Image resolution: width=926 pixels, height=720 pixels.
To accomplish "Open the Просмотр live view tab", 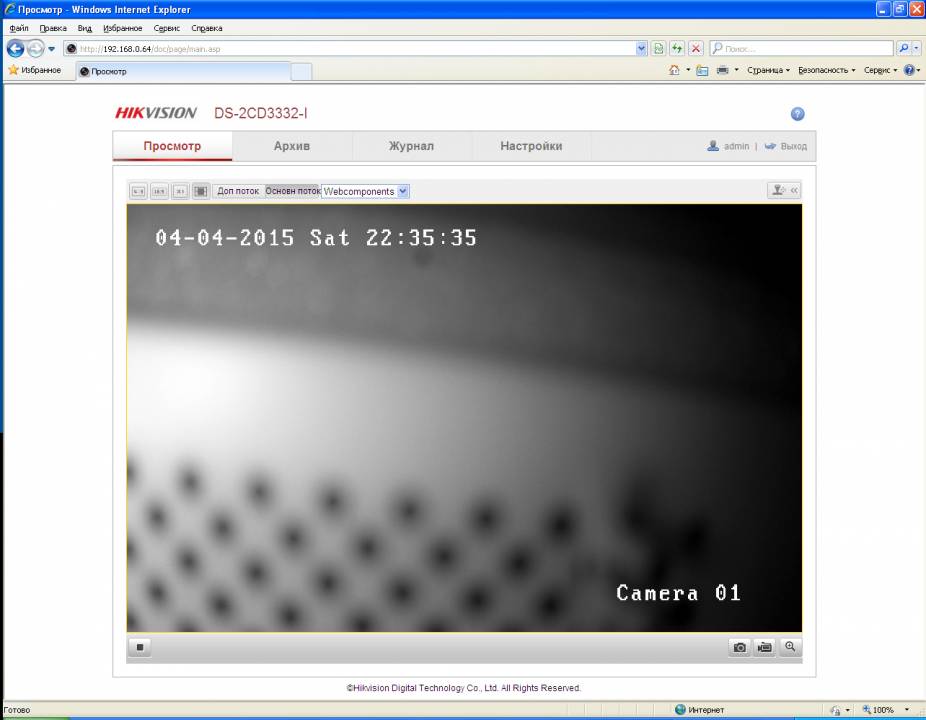I will 172,146.
